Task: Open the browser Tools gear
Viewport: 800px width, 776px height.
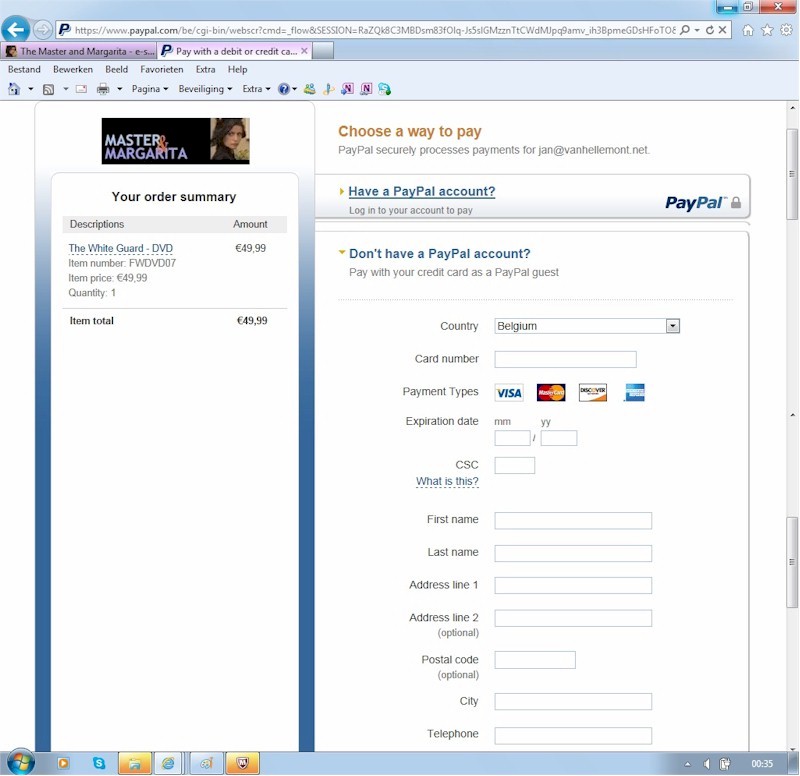Action: (786, 31)
